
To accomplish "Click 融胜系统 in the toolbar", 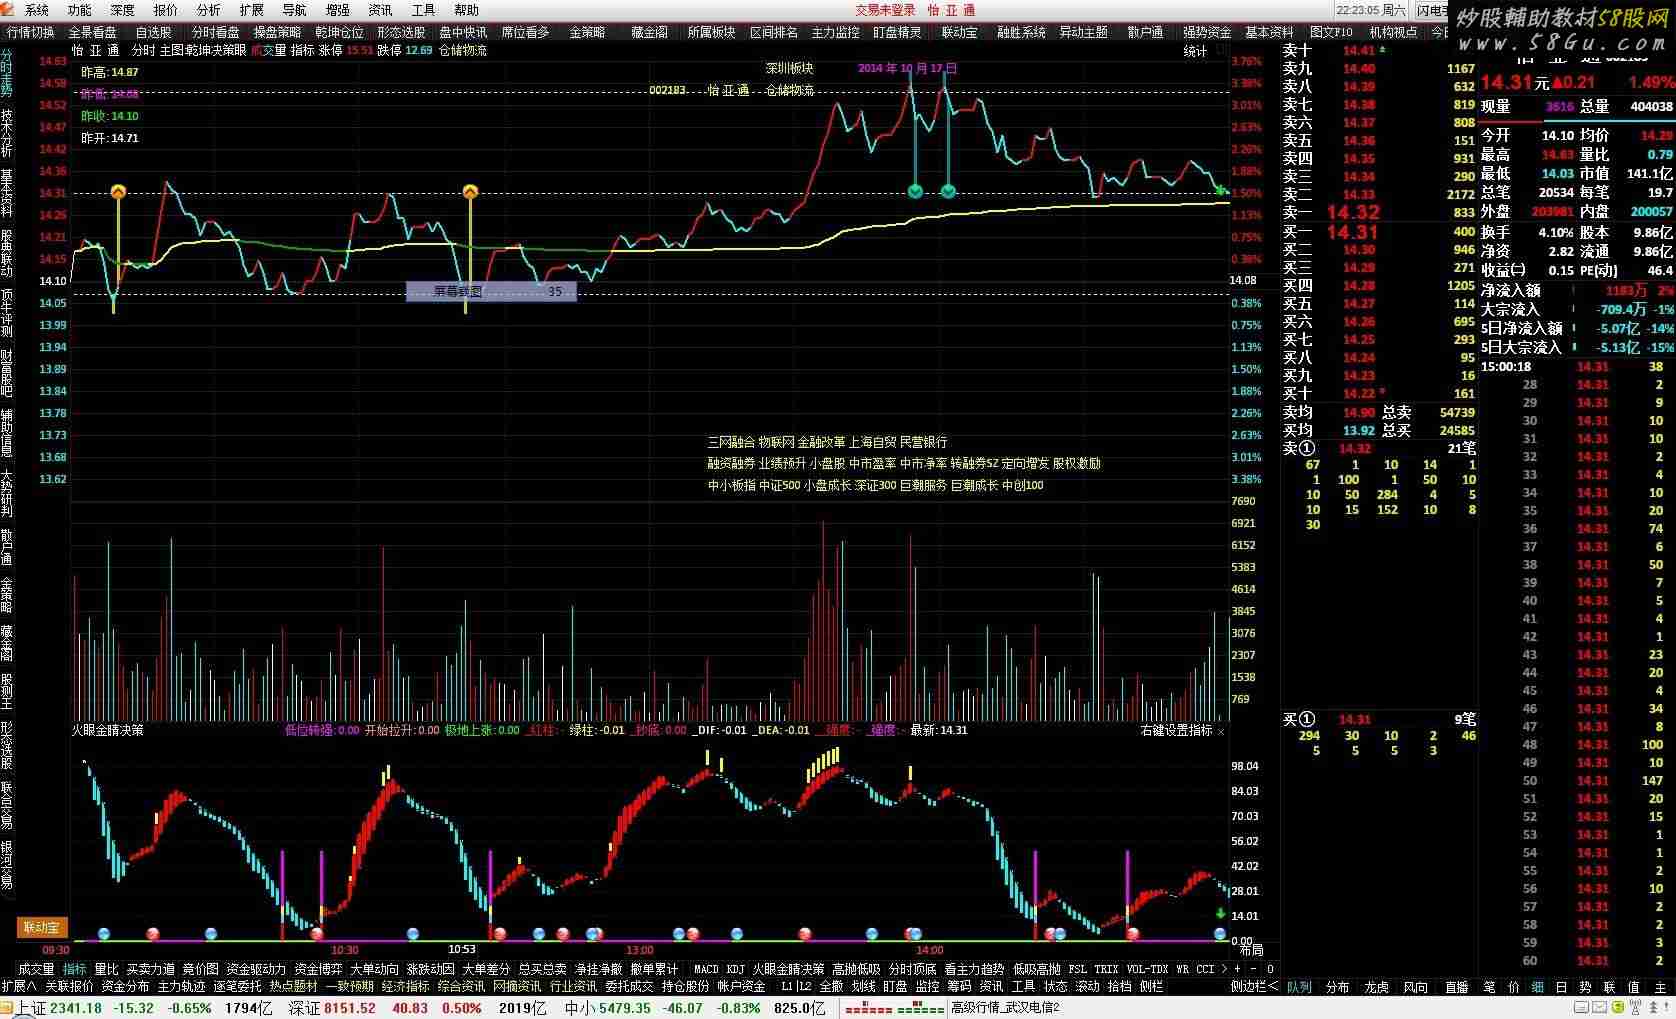I will coord(1021,32).
